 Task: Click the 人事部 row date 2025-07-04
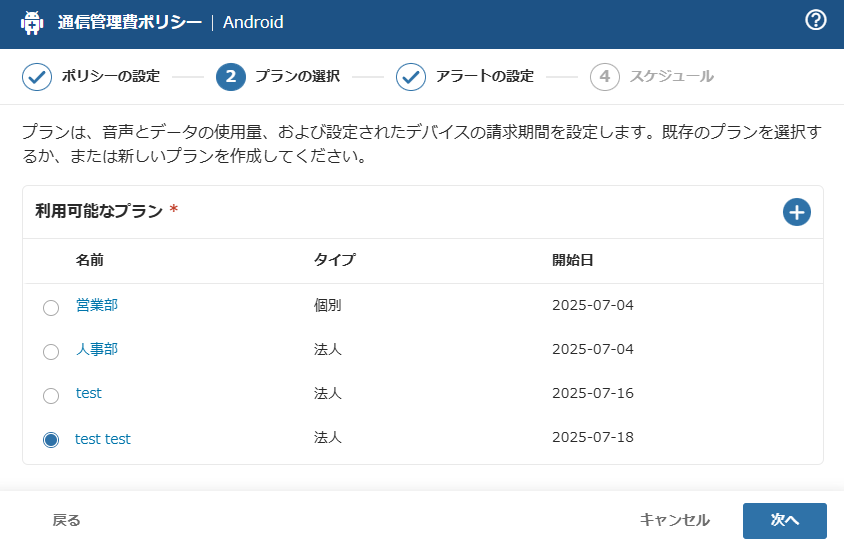pos(593,349)
